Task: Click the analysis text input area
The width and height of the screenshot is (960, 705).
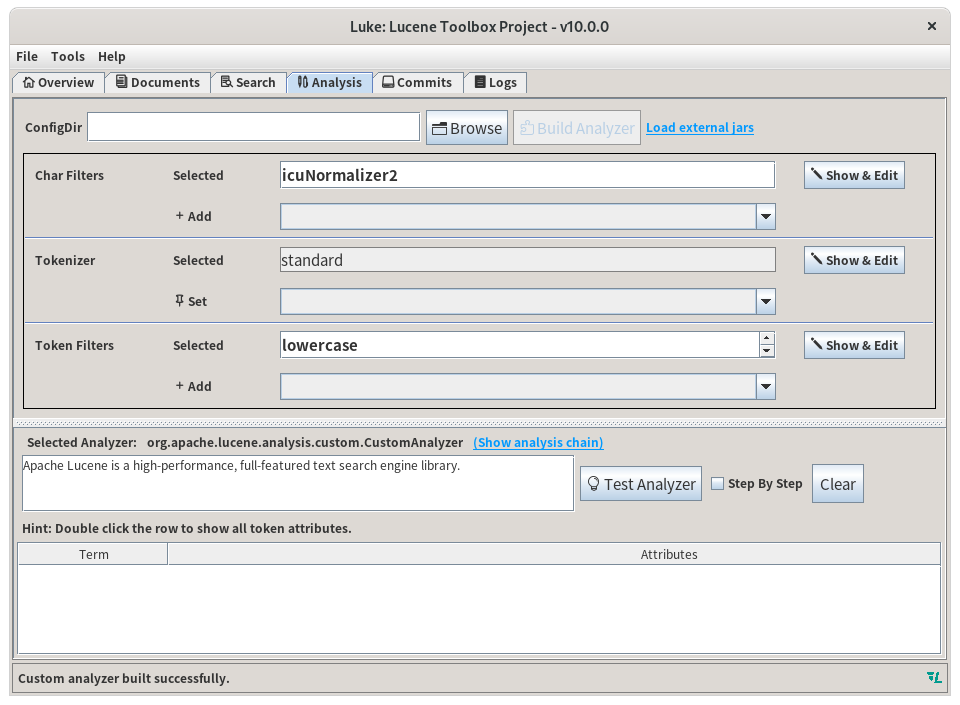Action: tap(298, 483)
